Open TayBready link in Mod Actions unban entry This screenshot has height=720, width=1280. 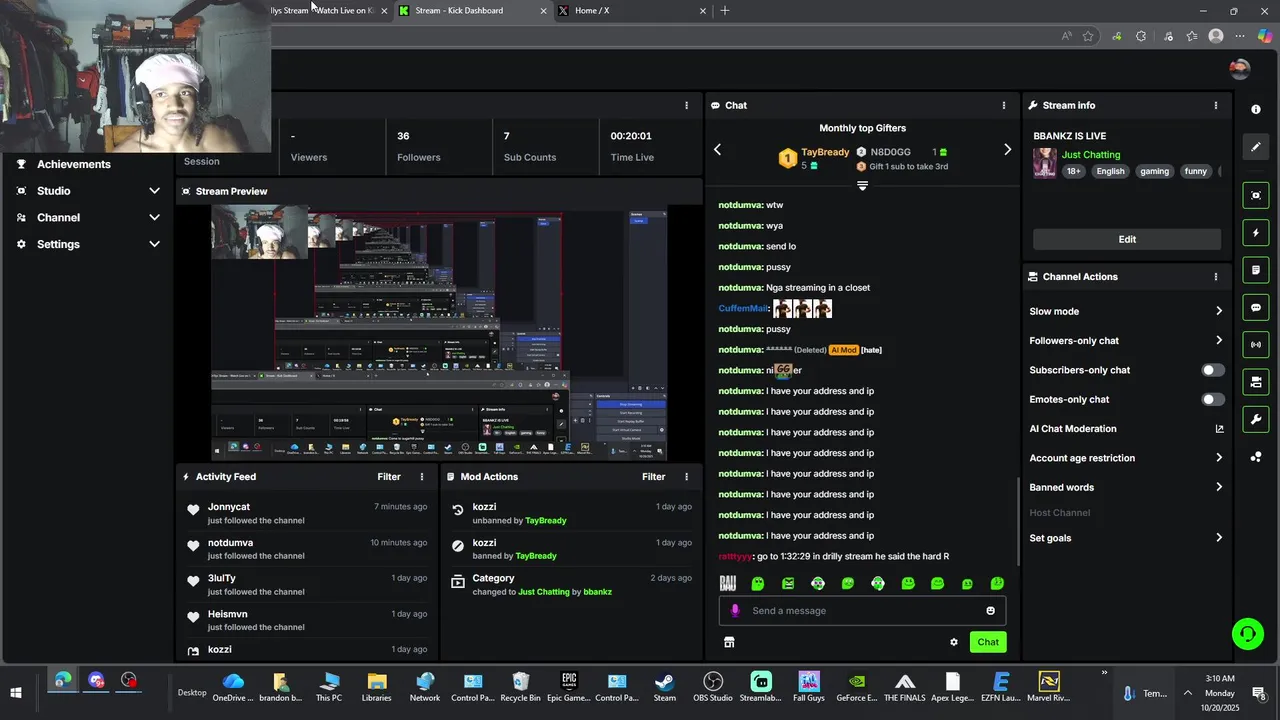click(x=546, y=521)
